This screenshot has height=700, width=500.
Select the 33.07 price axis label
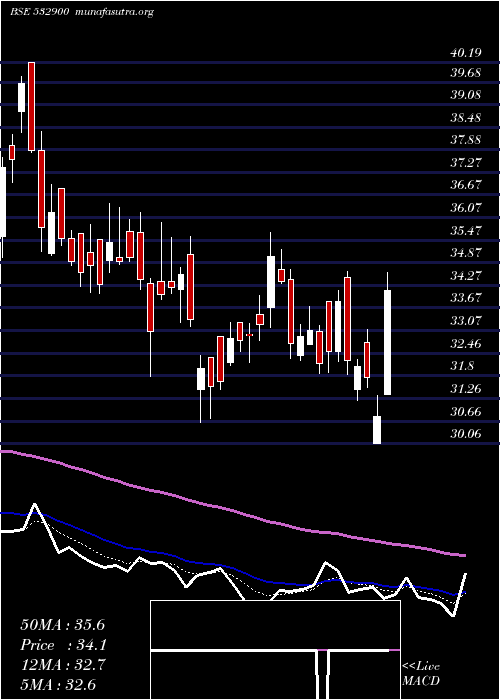pyautogui.click(x=466, y=321)
